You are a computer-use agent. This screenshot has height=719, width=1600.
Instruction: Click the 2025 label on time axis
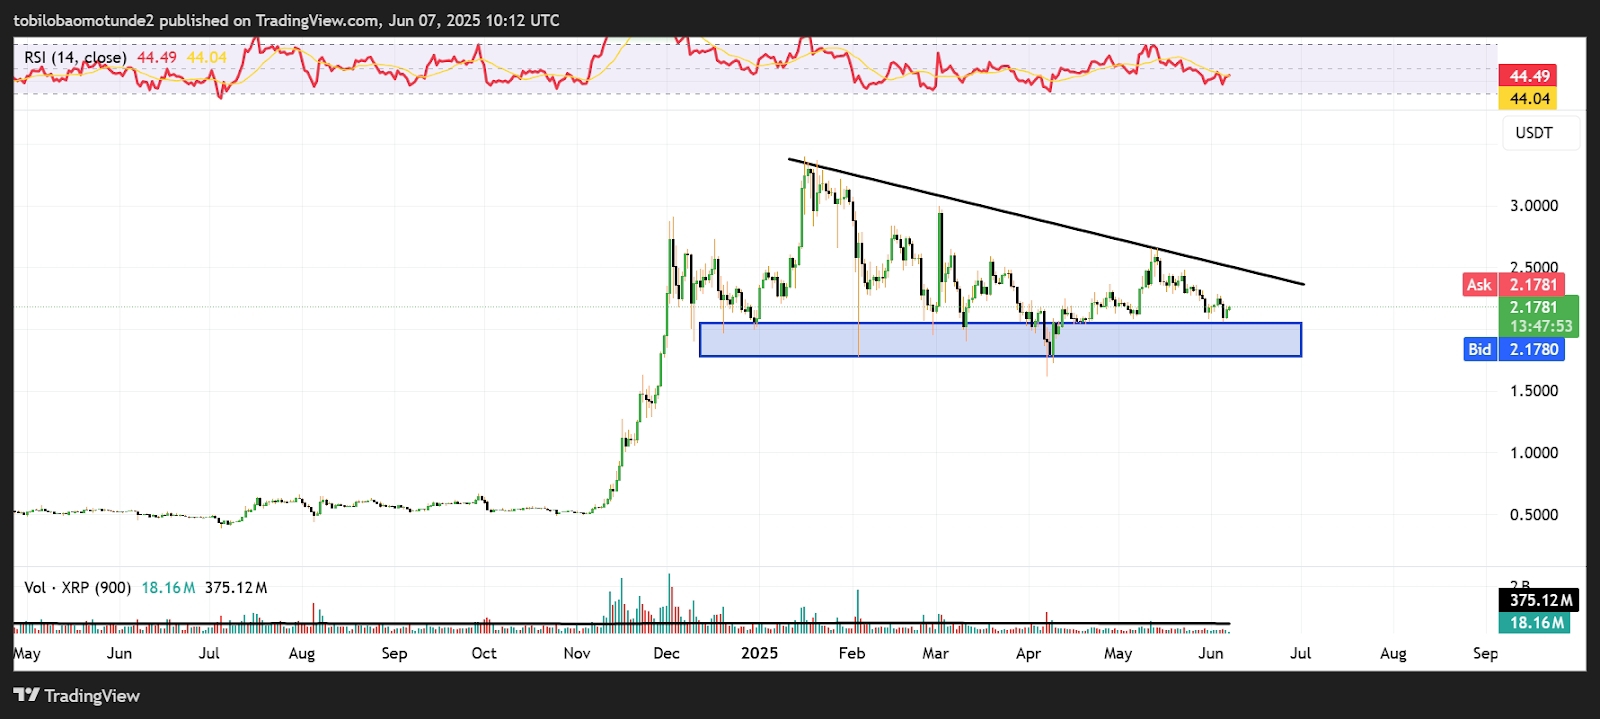(759, 653)
